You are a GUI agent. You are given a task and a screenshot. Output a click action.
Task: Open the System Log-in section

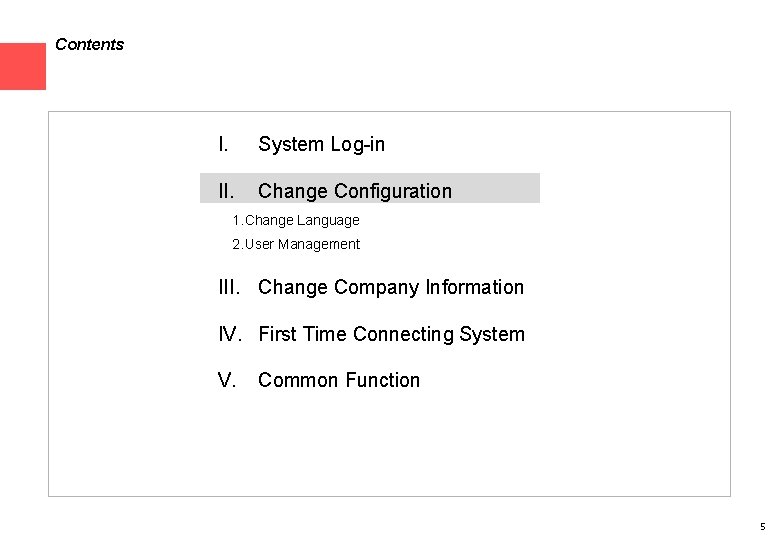coord(321,144)
